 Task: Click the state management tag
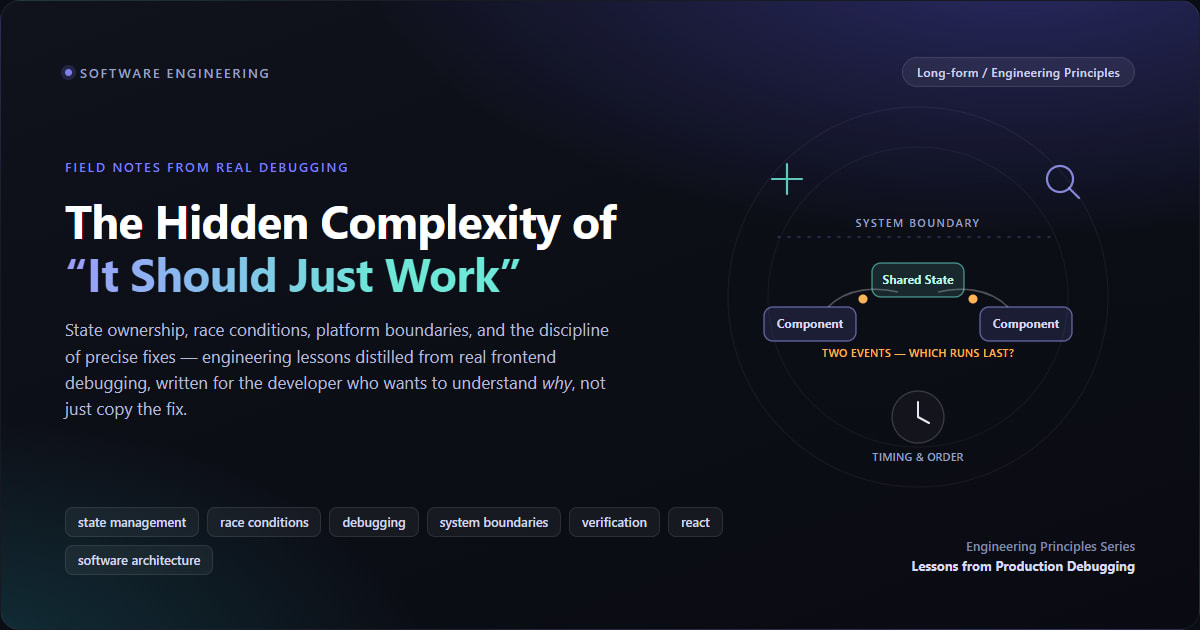pos(132,522)
